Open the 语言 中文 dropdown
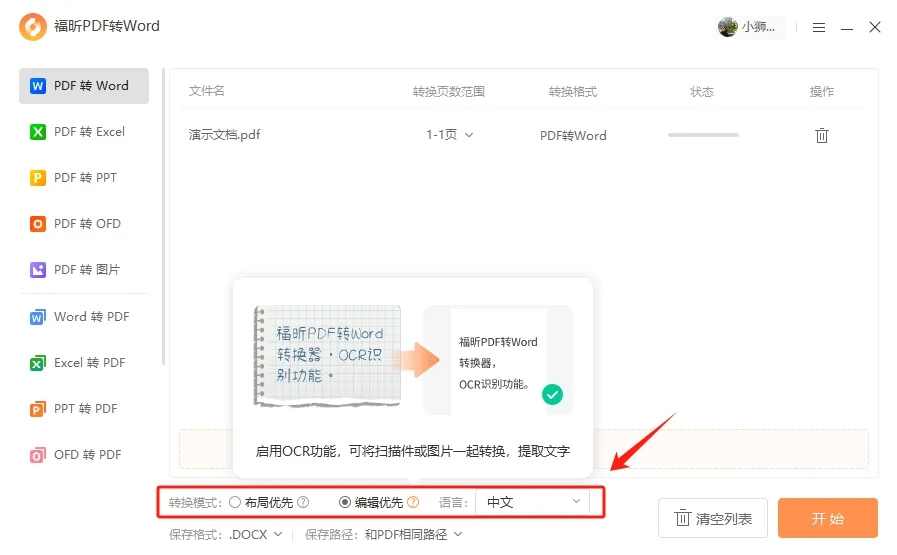This screenshot has width=897, height=555. pyautogui.click(x=532, y=502)
